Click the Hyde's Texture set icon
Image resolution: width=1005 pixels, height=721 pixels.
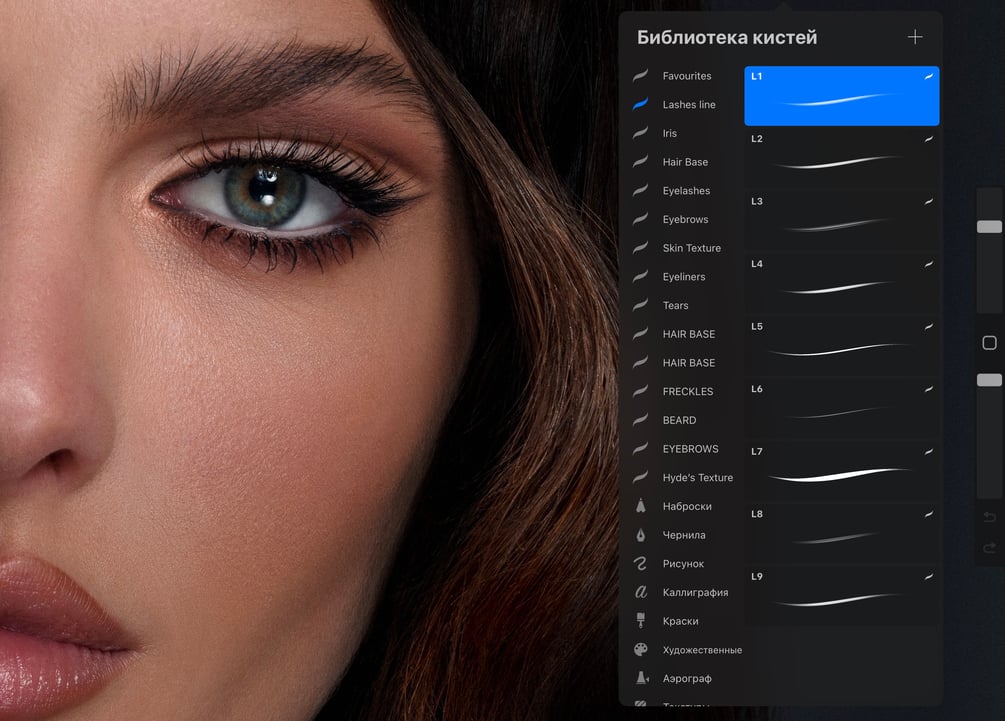(x=640, y=477)
